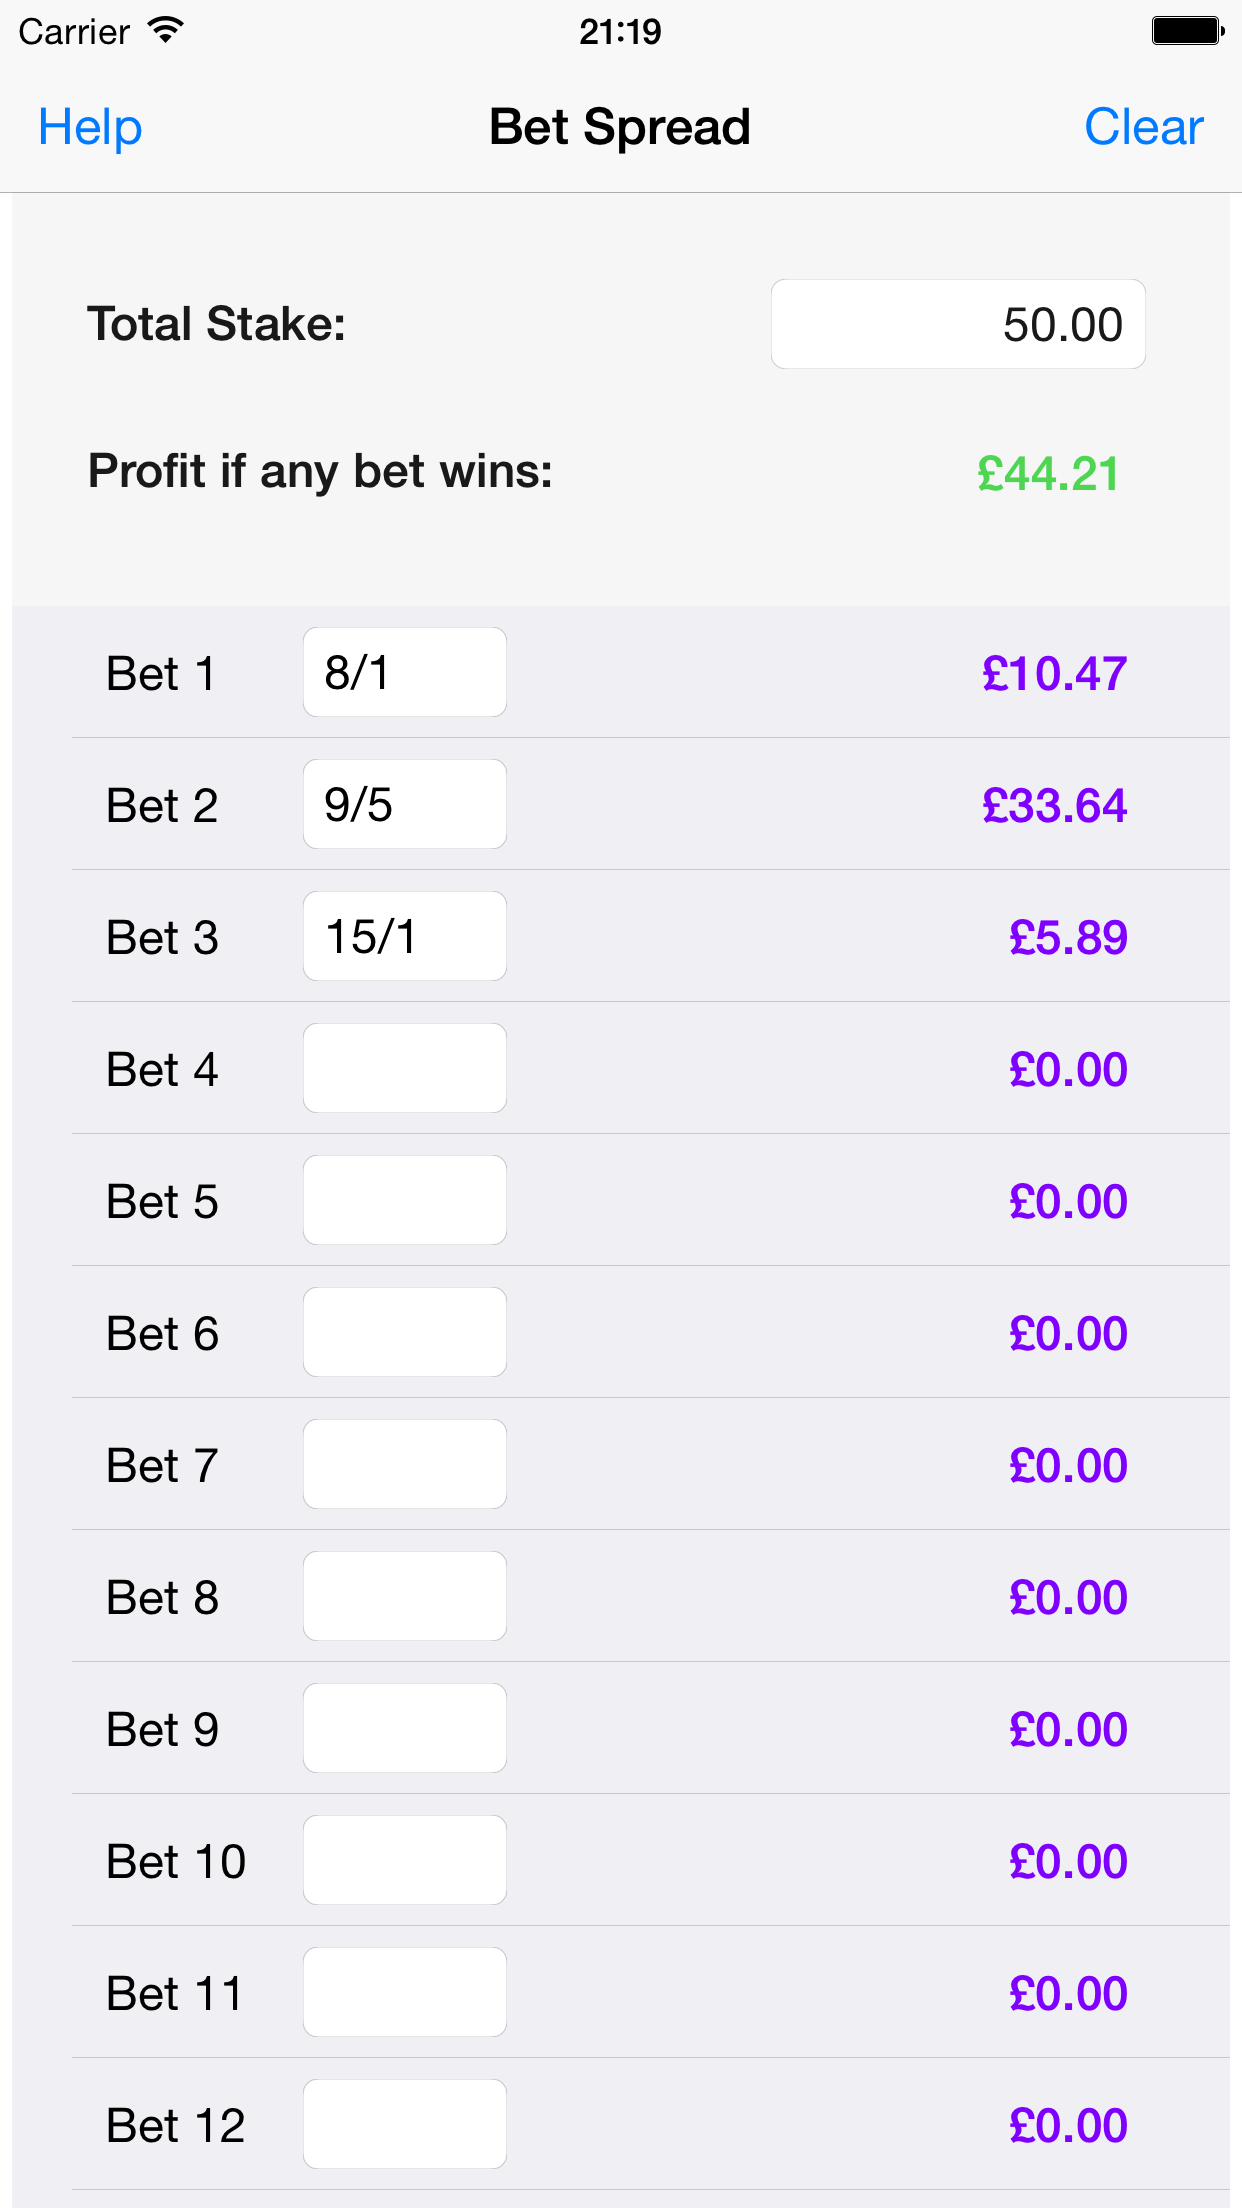Click the £10.47 stake for Bet 1
1242x2208 pixels.
[x=1051, y=672]
